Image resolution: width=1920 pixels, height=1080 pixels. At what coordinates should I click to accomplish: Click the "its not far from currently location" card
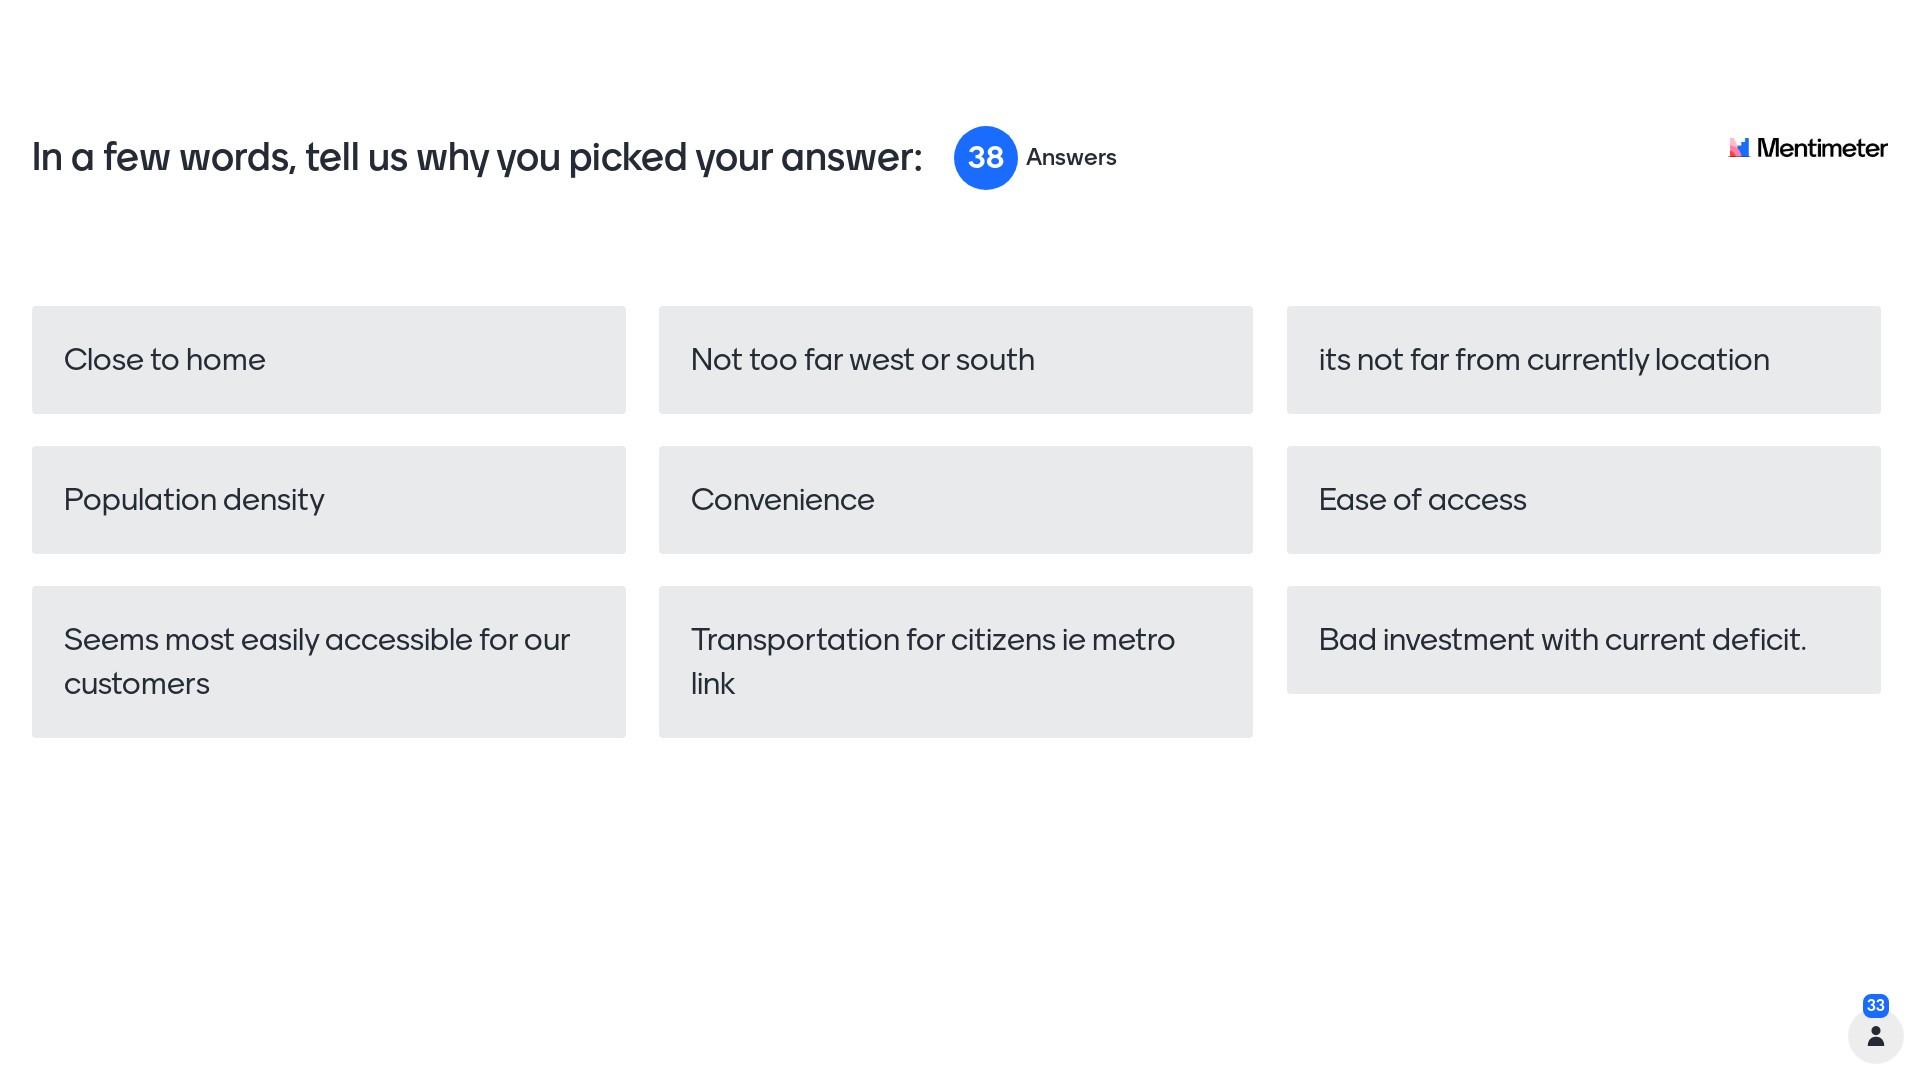point(1583,360)
